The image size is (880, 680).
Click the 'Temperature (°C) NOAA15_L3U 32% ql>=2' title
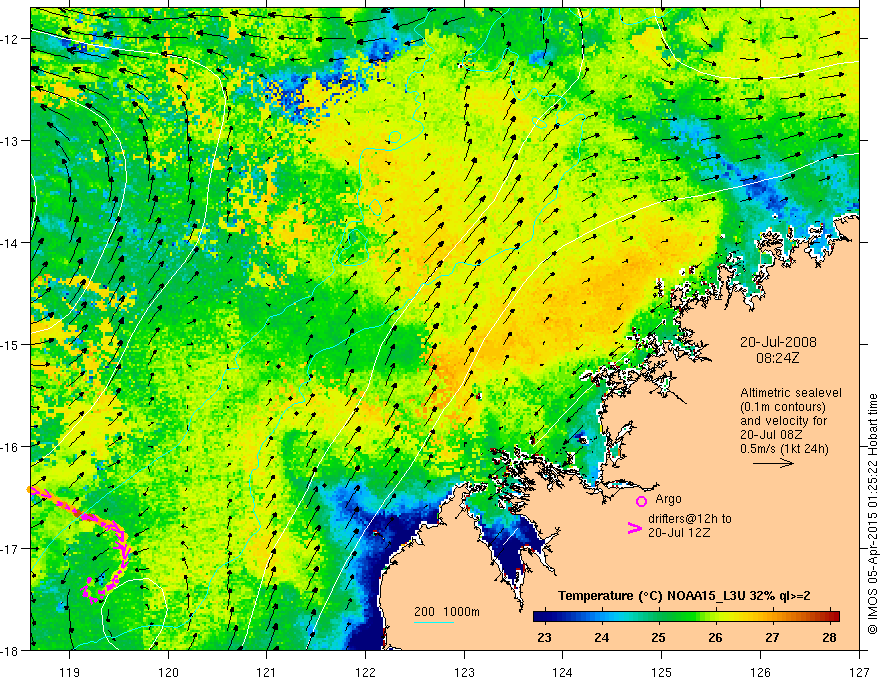click(x=684, y=596)
